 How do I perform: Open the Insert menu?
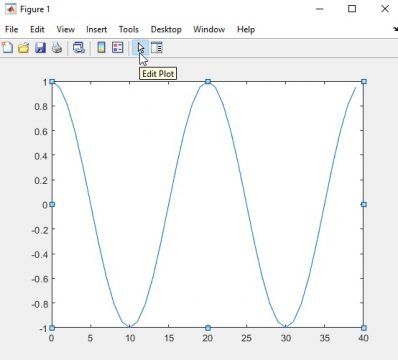(96, 30)
